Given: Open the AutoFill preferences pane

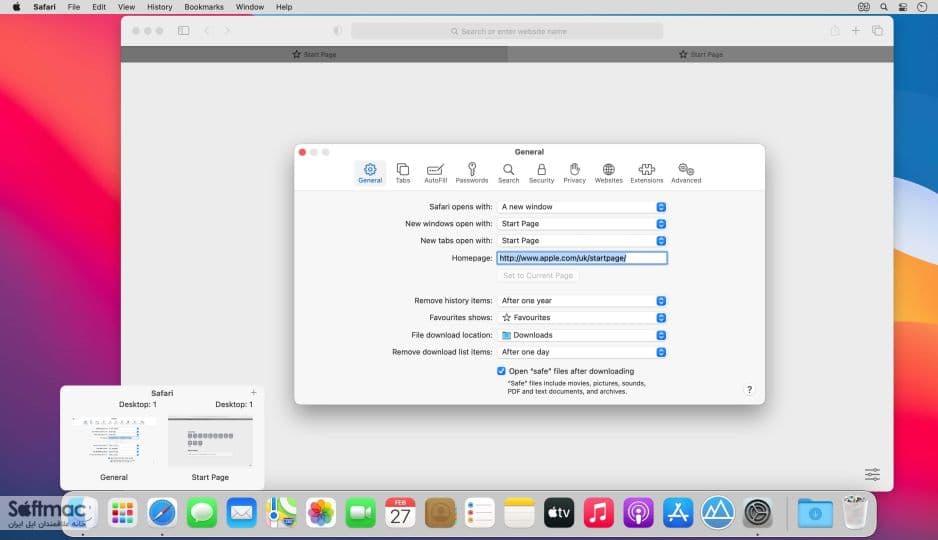Looking at the screenshot, I should (436, 173).
